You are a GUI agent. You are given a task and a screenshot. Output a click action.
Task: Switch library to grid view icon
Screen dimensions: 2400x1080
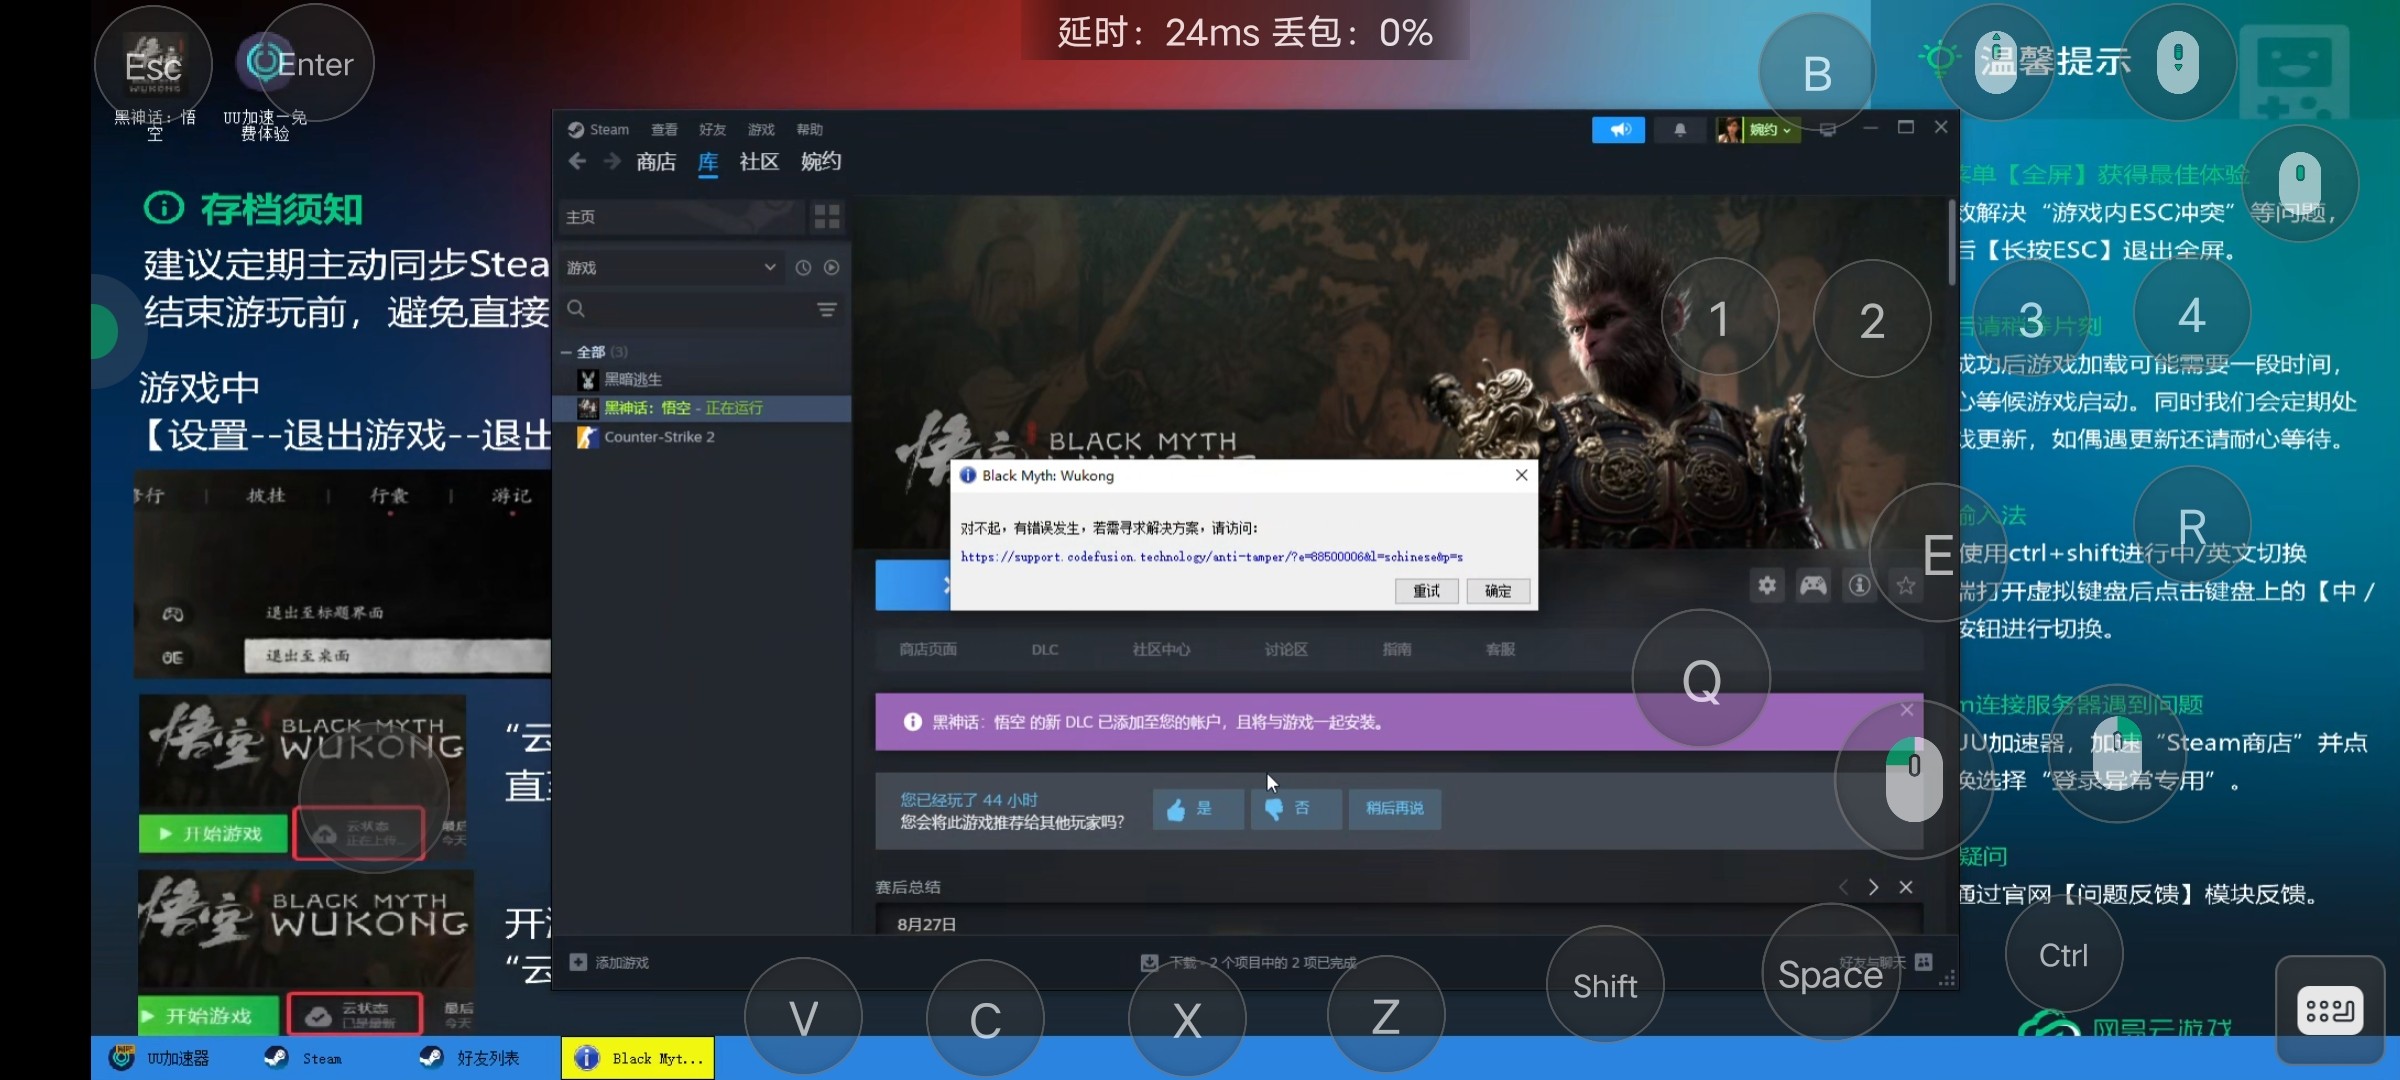click(827, 216)
